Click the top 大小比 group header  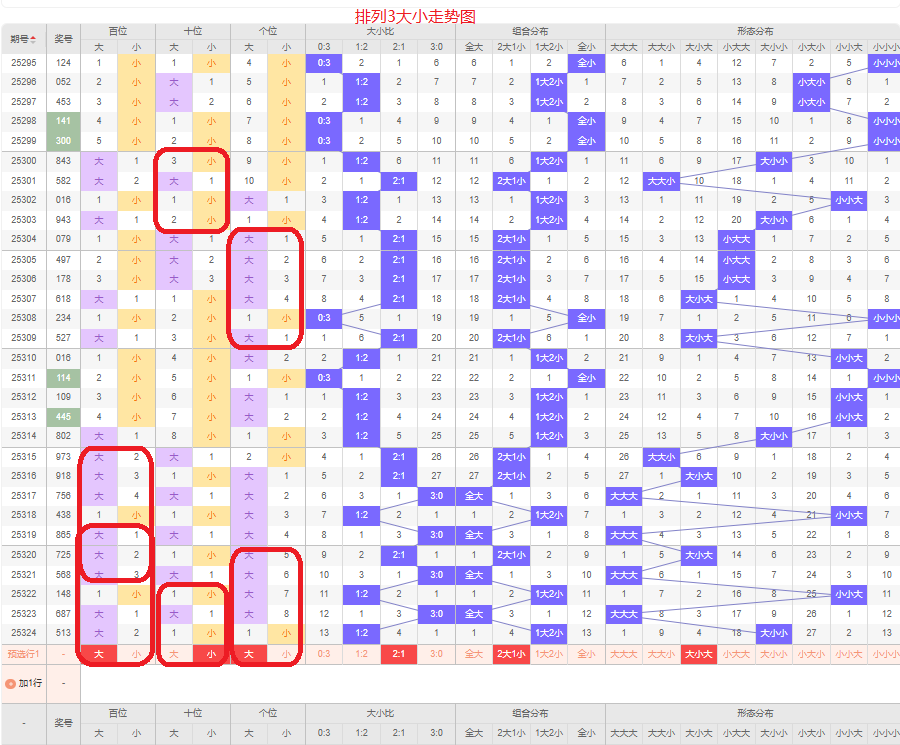380,32
